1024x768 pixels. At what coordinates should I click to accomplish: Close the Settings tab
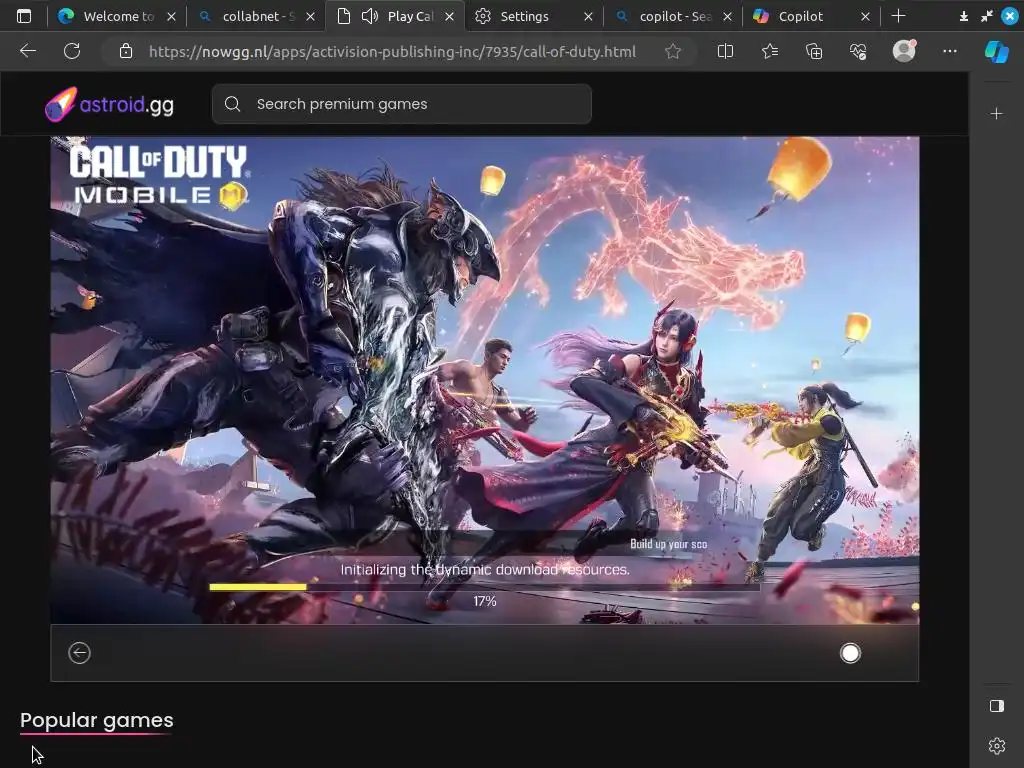tap(588, 17)
